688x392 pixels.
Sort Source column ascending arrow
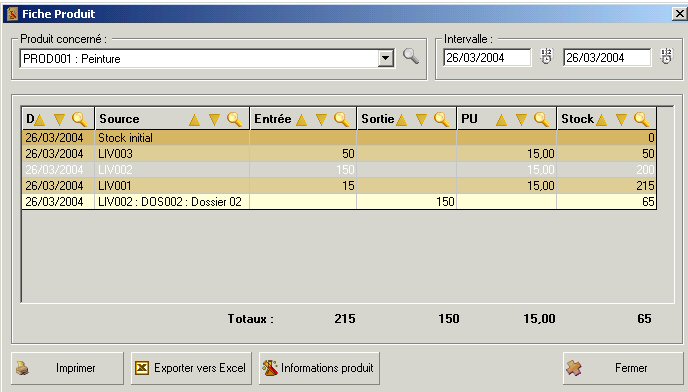[x=194, y=119]
